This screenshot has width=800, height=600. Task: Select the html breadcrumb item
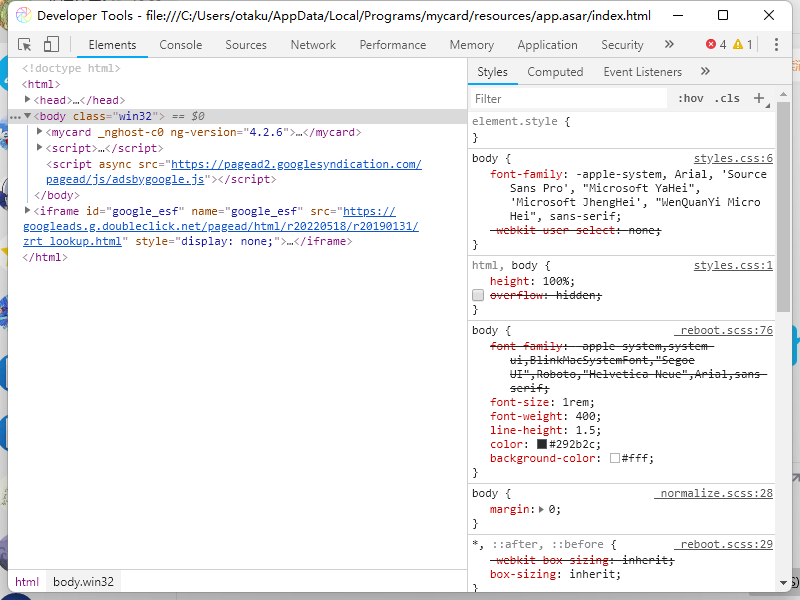click(x=27, y=582)
